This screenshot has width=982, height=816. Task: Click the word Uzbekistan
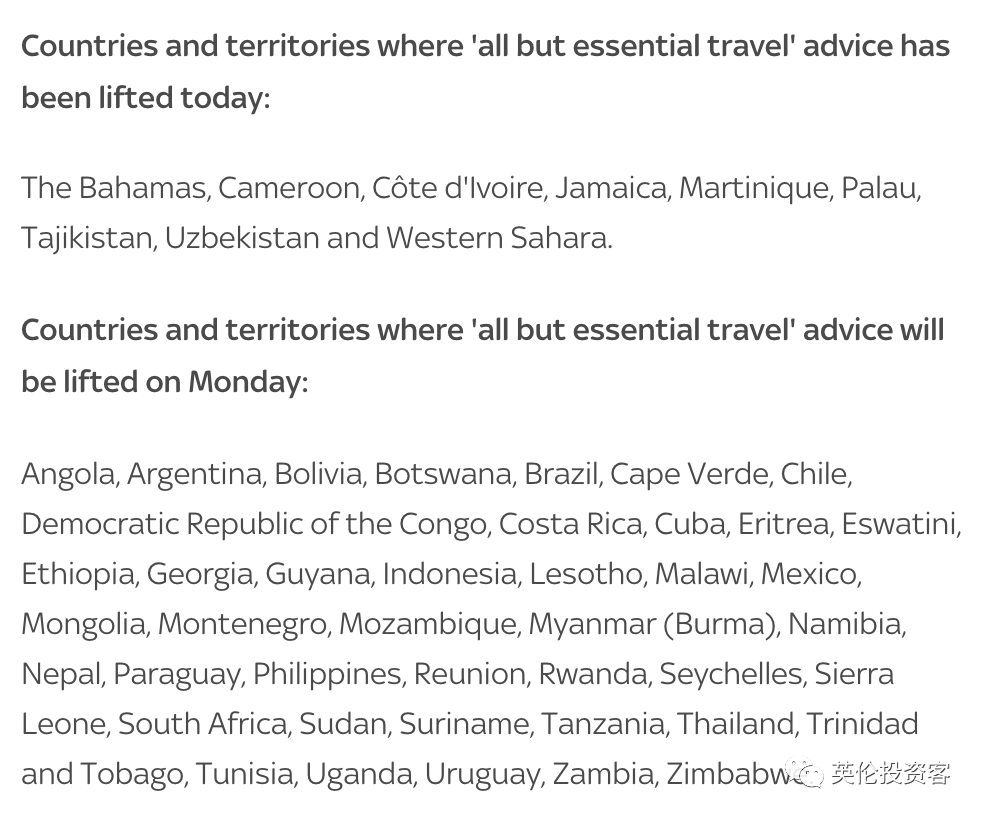(242, 237)
